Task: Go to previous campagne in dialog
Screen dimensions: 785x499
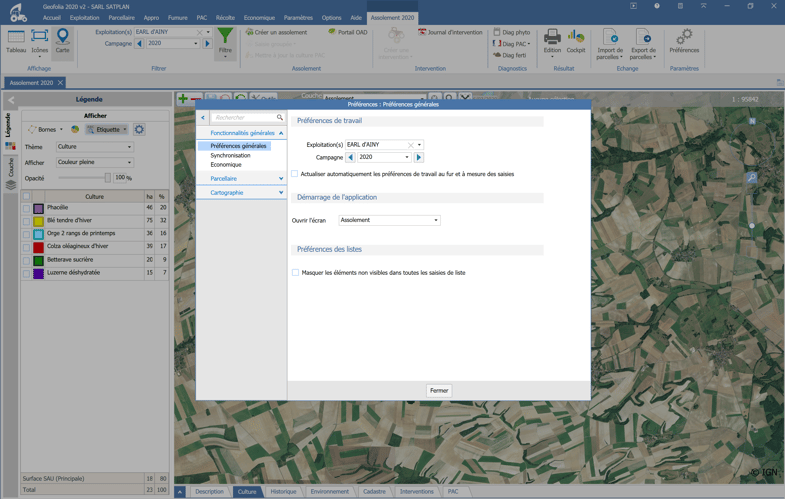Action: [x=350, y=157]
